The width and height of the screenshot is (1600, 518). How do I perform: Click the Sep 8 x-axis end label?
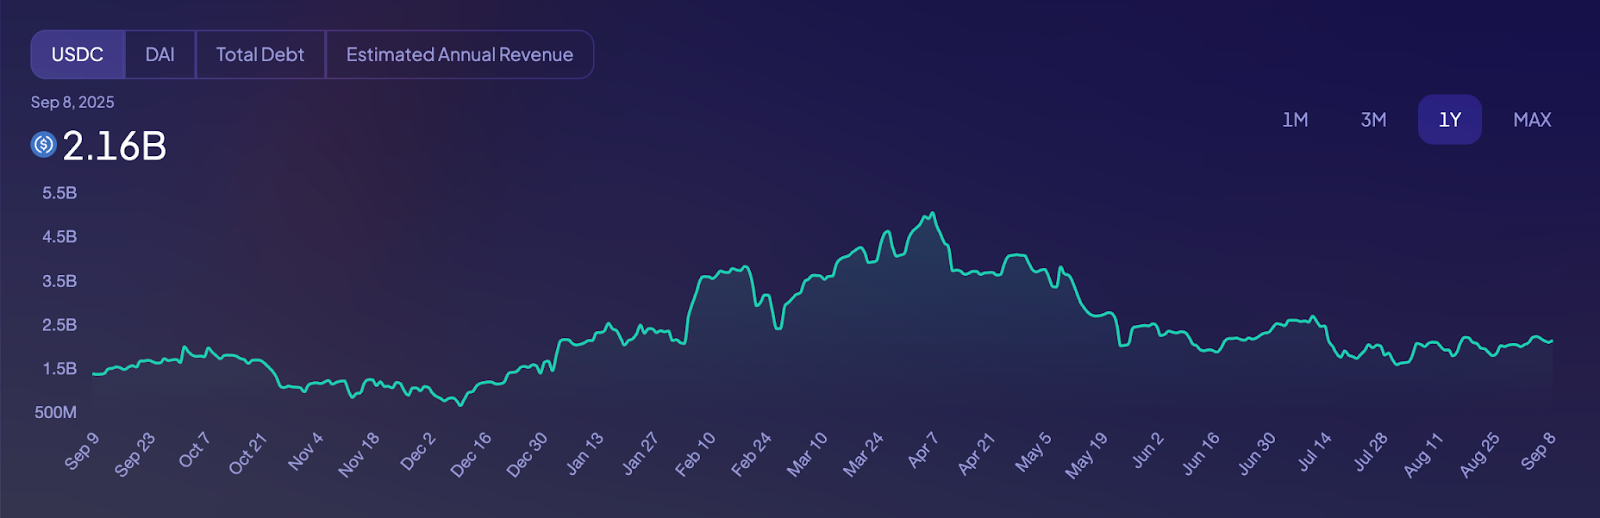pyautogui.click(x=1538, y=451)
